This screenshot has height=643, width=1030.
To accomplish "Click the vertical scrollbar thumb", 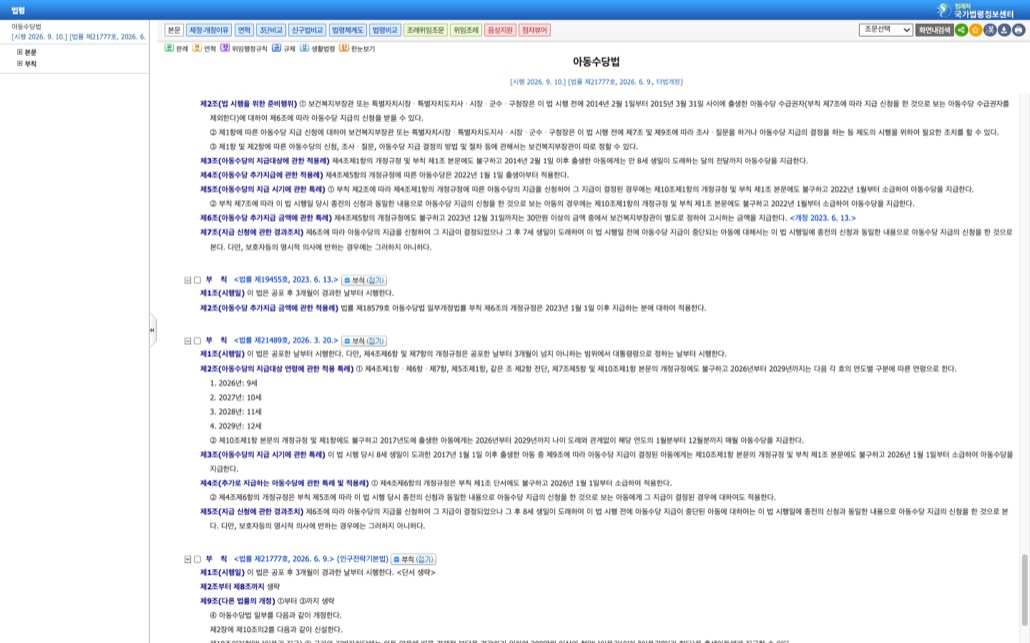I will pos(1024,589).
